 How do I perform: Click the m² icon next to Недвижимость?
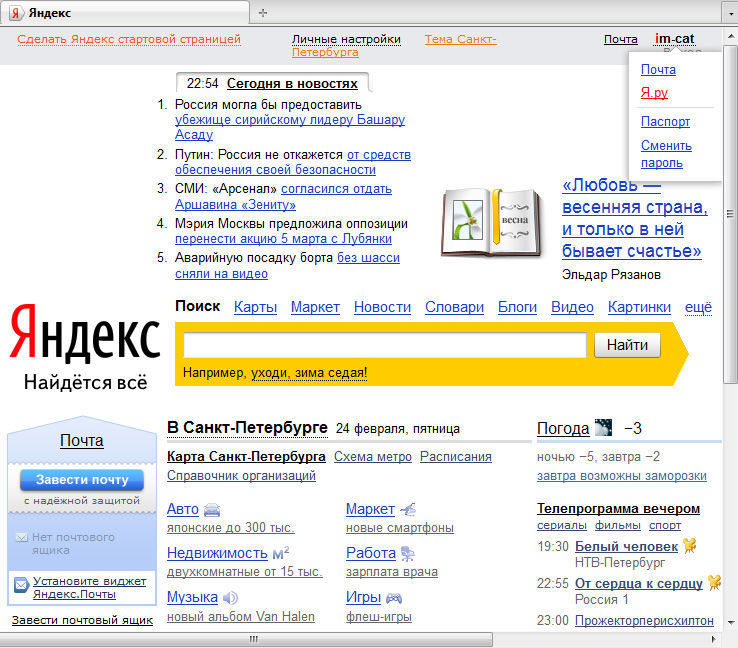click(281, 553)
